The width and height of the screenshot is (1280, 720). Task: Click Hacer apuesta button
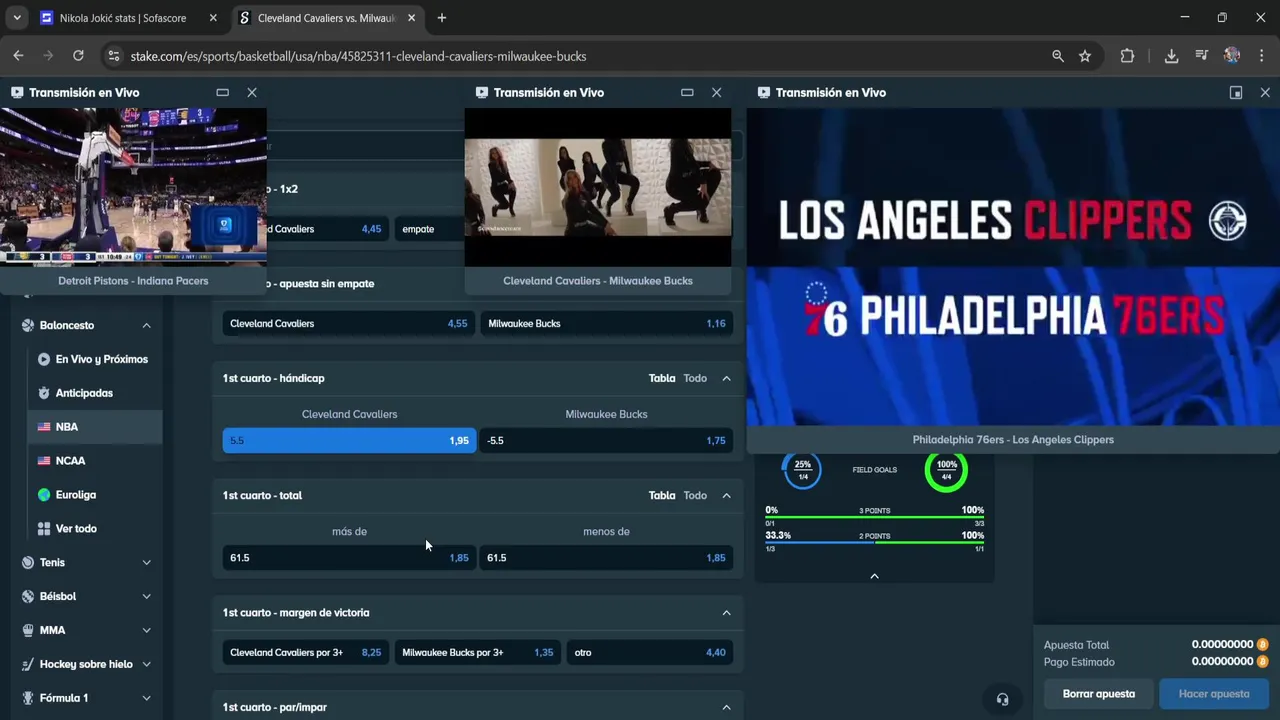[x=1214, y=694]
